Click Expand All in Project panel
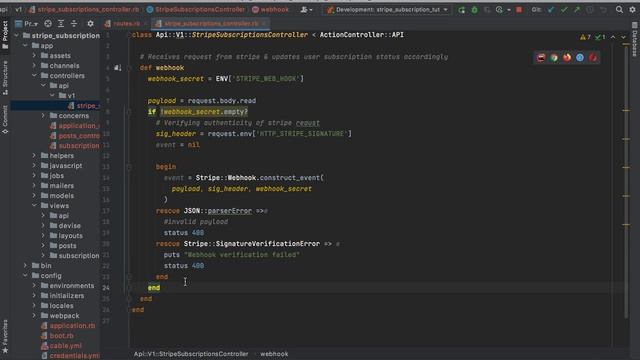Screen dimensions: 640x360 coord(61,24)
